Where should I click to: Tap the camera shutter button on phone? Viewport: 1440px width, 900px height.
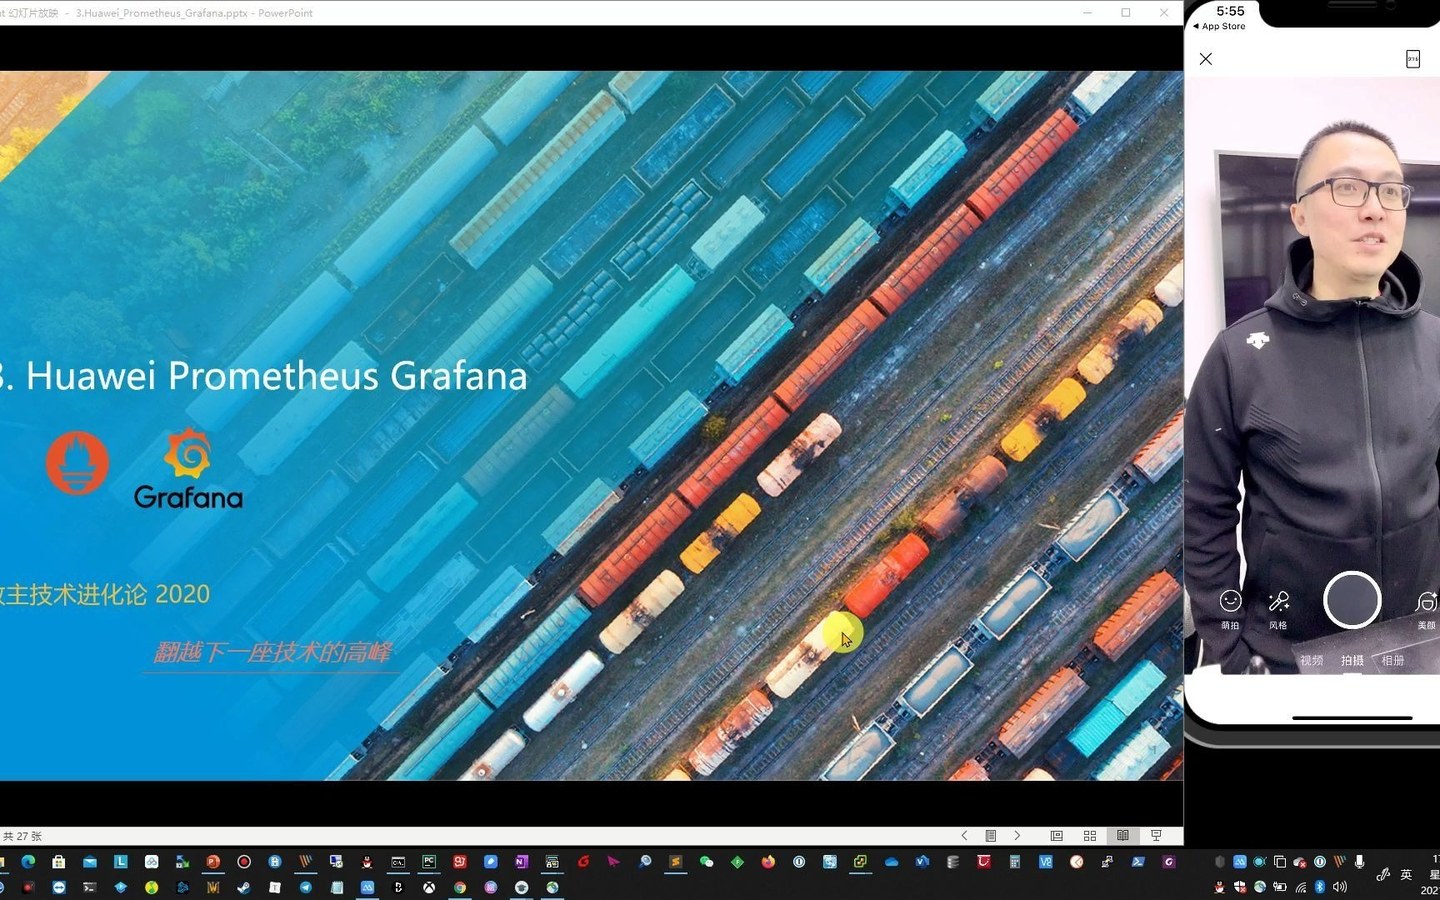(1352, 600)
